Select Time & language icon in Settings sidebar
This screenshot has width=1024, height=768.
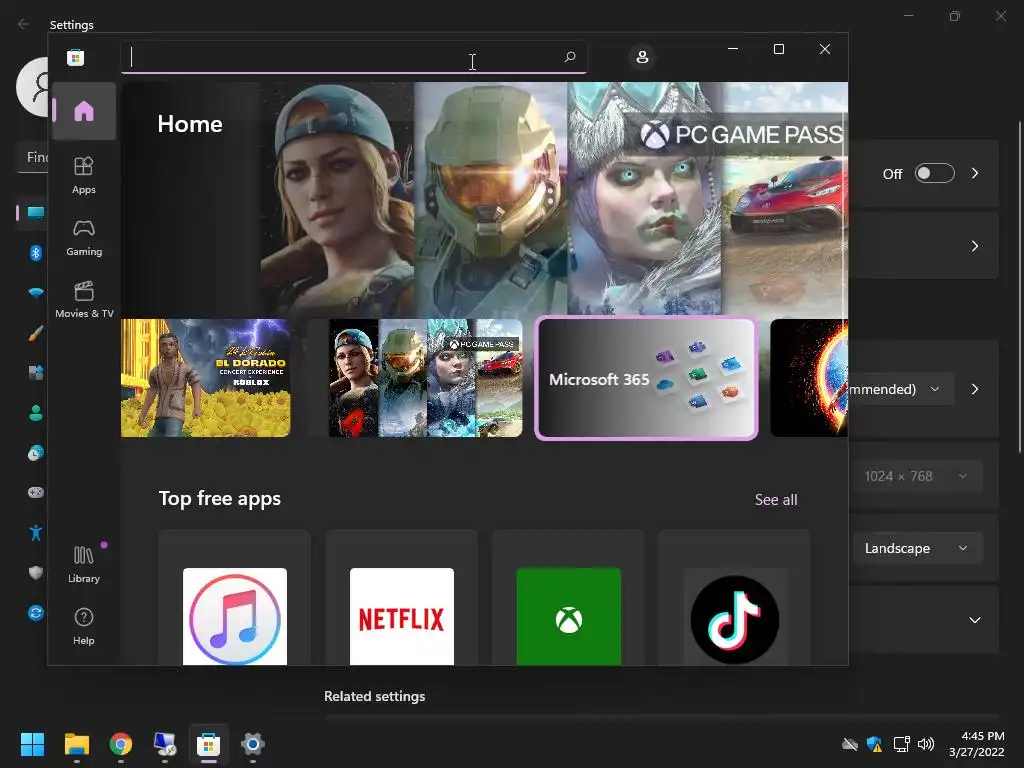click(35, 453)
